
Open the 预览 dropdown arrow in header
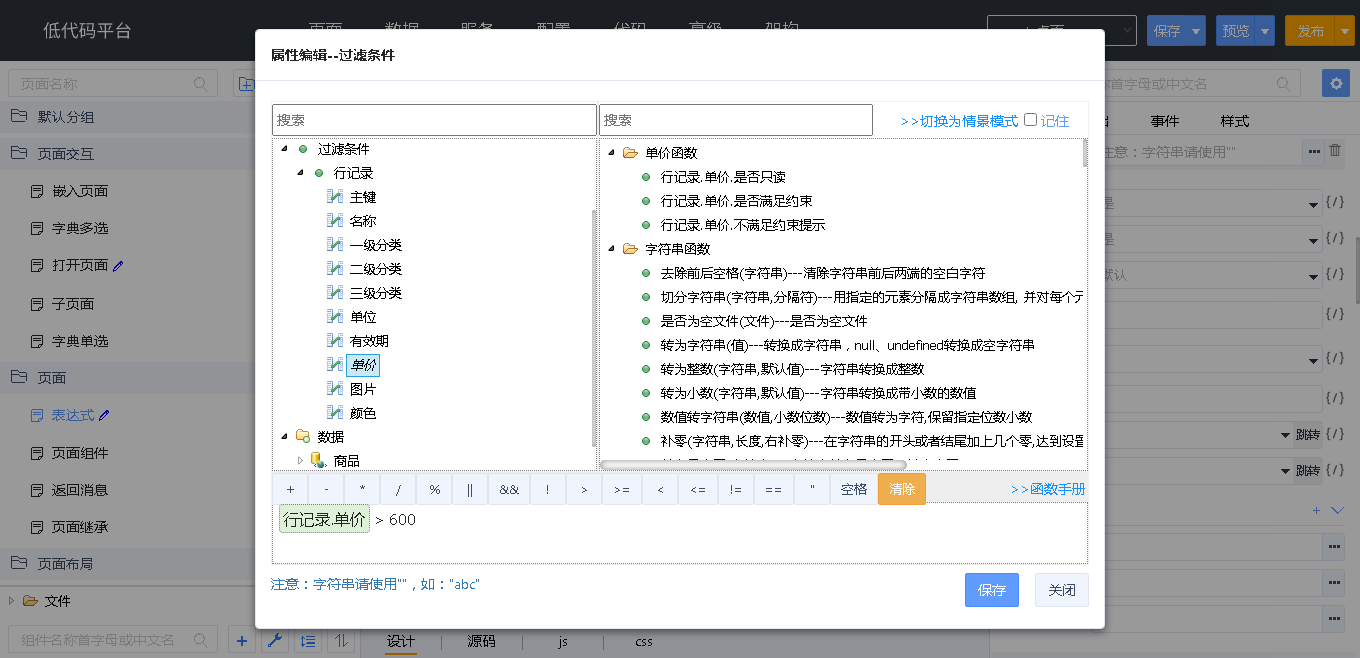tap(1266, 31)
